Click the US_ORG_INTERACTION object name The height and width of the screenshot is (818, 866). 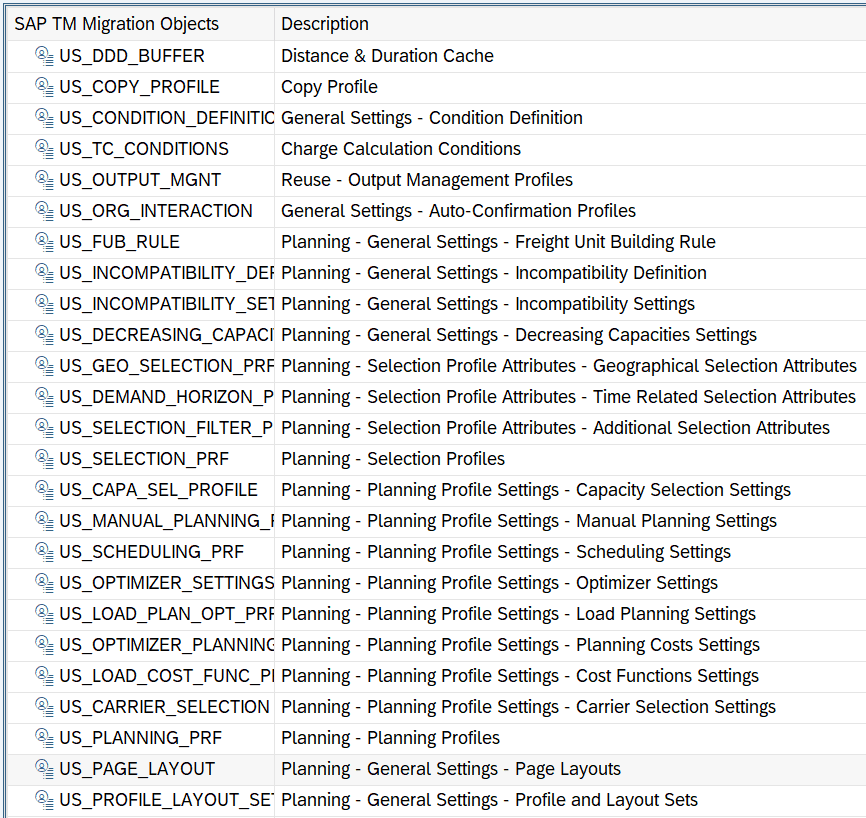(x=156, y=210)
